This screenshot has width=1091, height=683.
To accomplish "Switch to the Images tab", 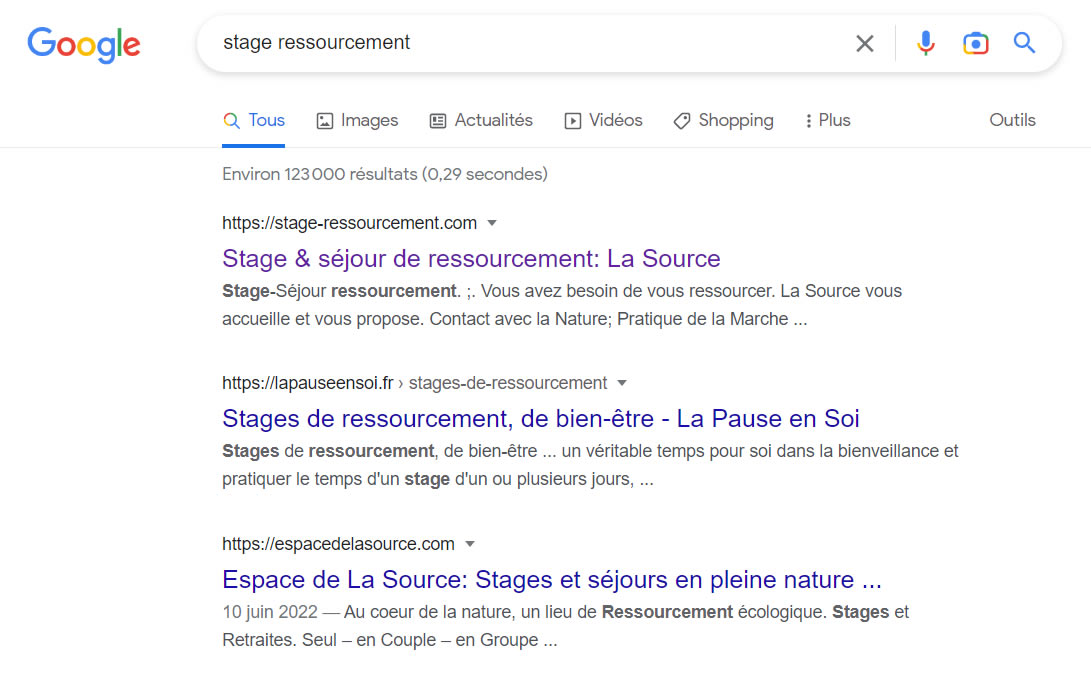I will [357, 121].
